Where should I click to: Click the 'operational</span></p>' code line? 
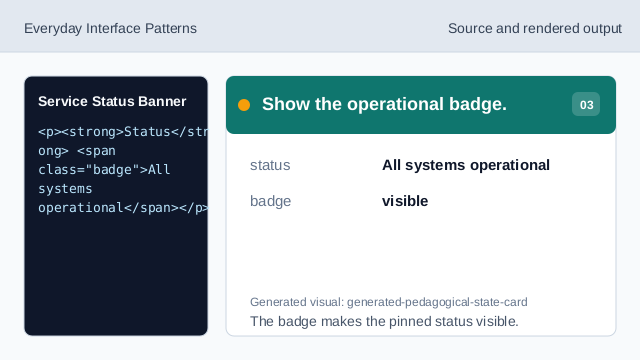[x=123, y=207]
